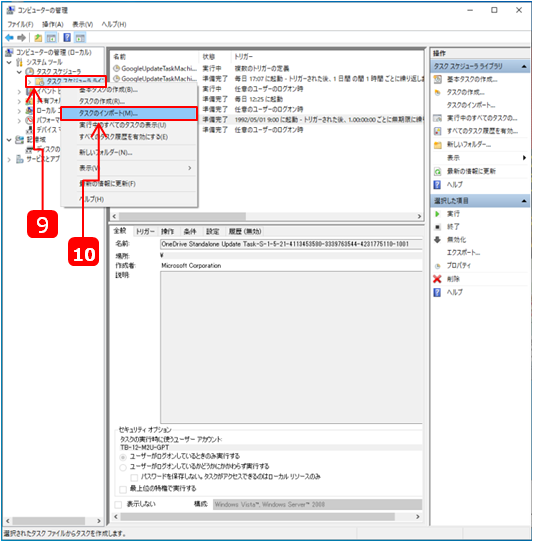Expand タスク スケジューラ ライブラリ tree node
Screen dimensions: 533x542
pos(30,82)
